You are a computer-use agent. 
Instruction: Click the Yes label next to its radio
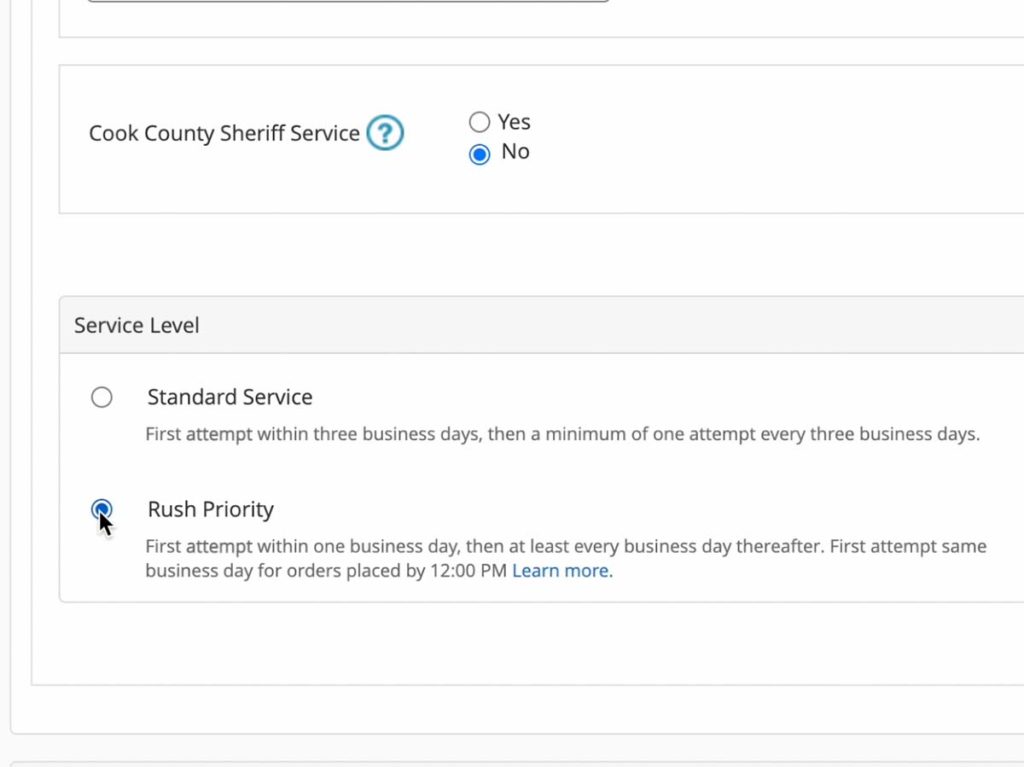(514, 121)
